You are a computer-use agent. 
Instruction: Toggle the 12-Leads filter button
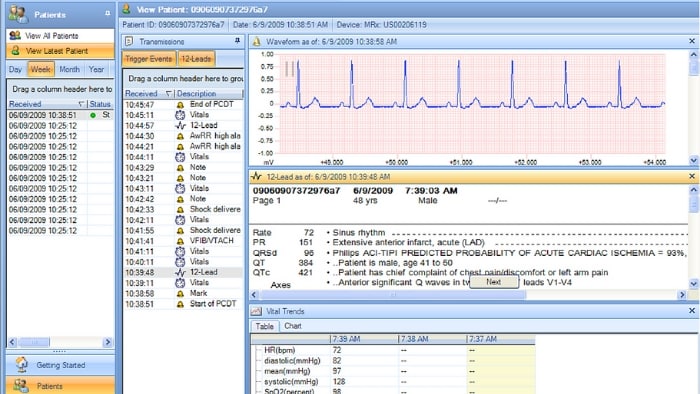[x=196, y=59]
